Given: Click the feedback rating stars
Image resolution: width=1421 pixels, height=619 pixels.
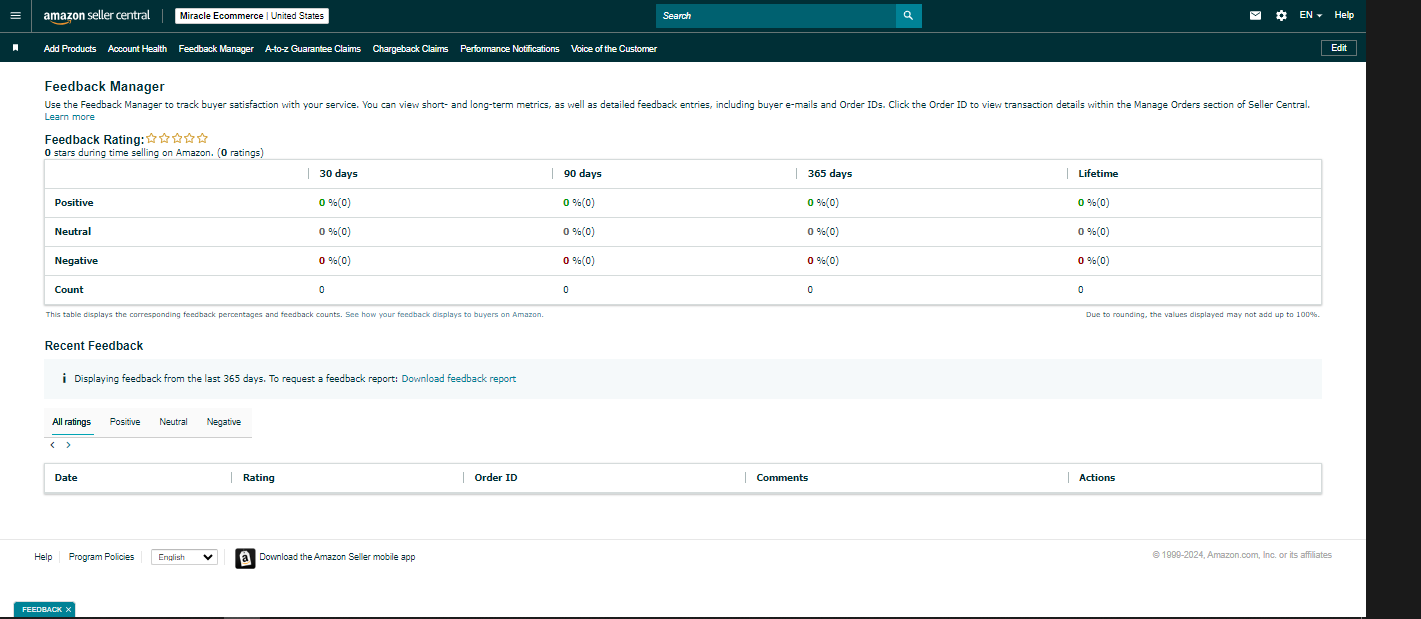Looking at the screenshot, I should pos(177,139).
